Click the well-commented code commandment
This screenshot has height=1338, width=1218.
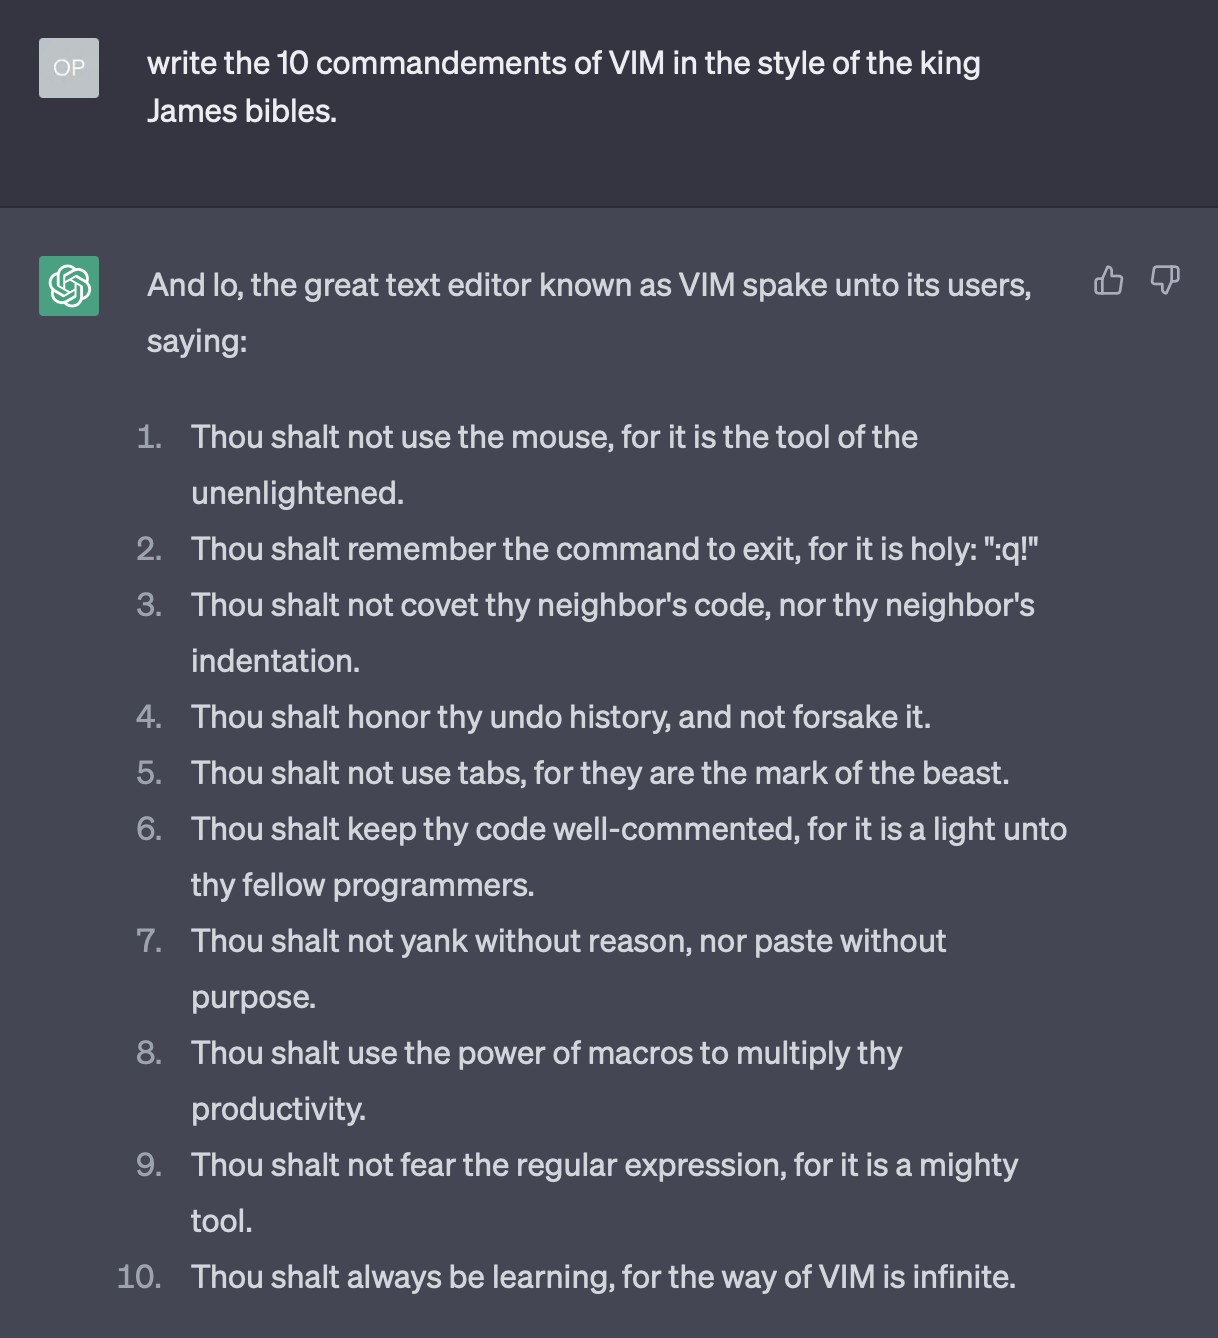point(628,829)
